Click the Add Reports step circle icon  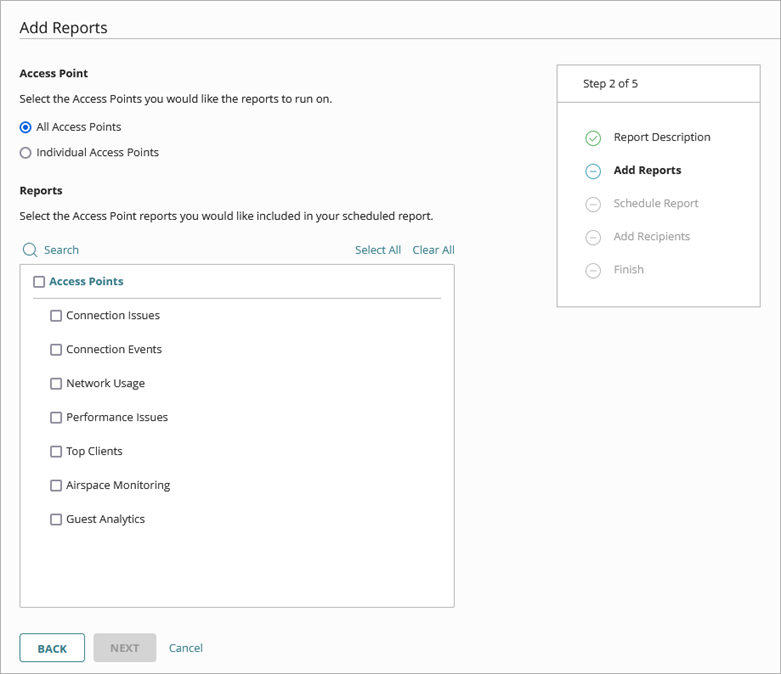[593, 171]
